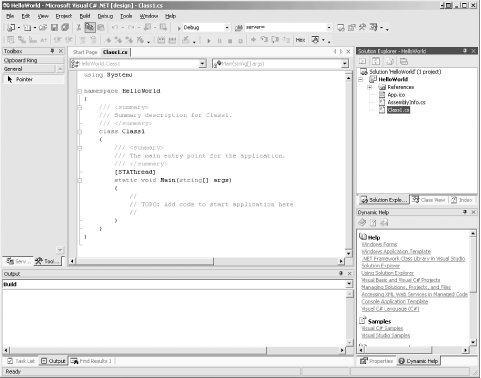Toggle Show All Files in Solution Explorer
The width and height of the screenshot is (481, 378).
pyautogui.click(x=390, y=61)
